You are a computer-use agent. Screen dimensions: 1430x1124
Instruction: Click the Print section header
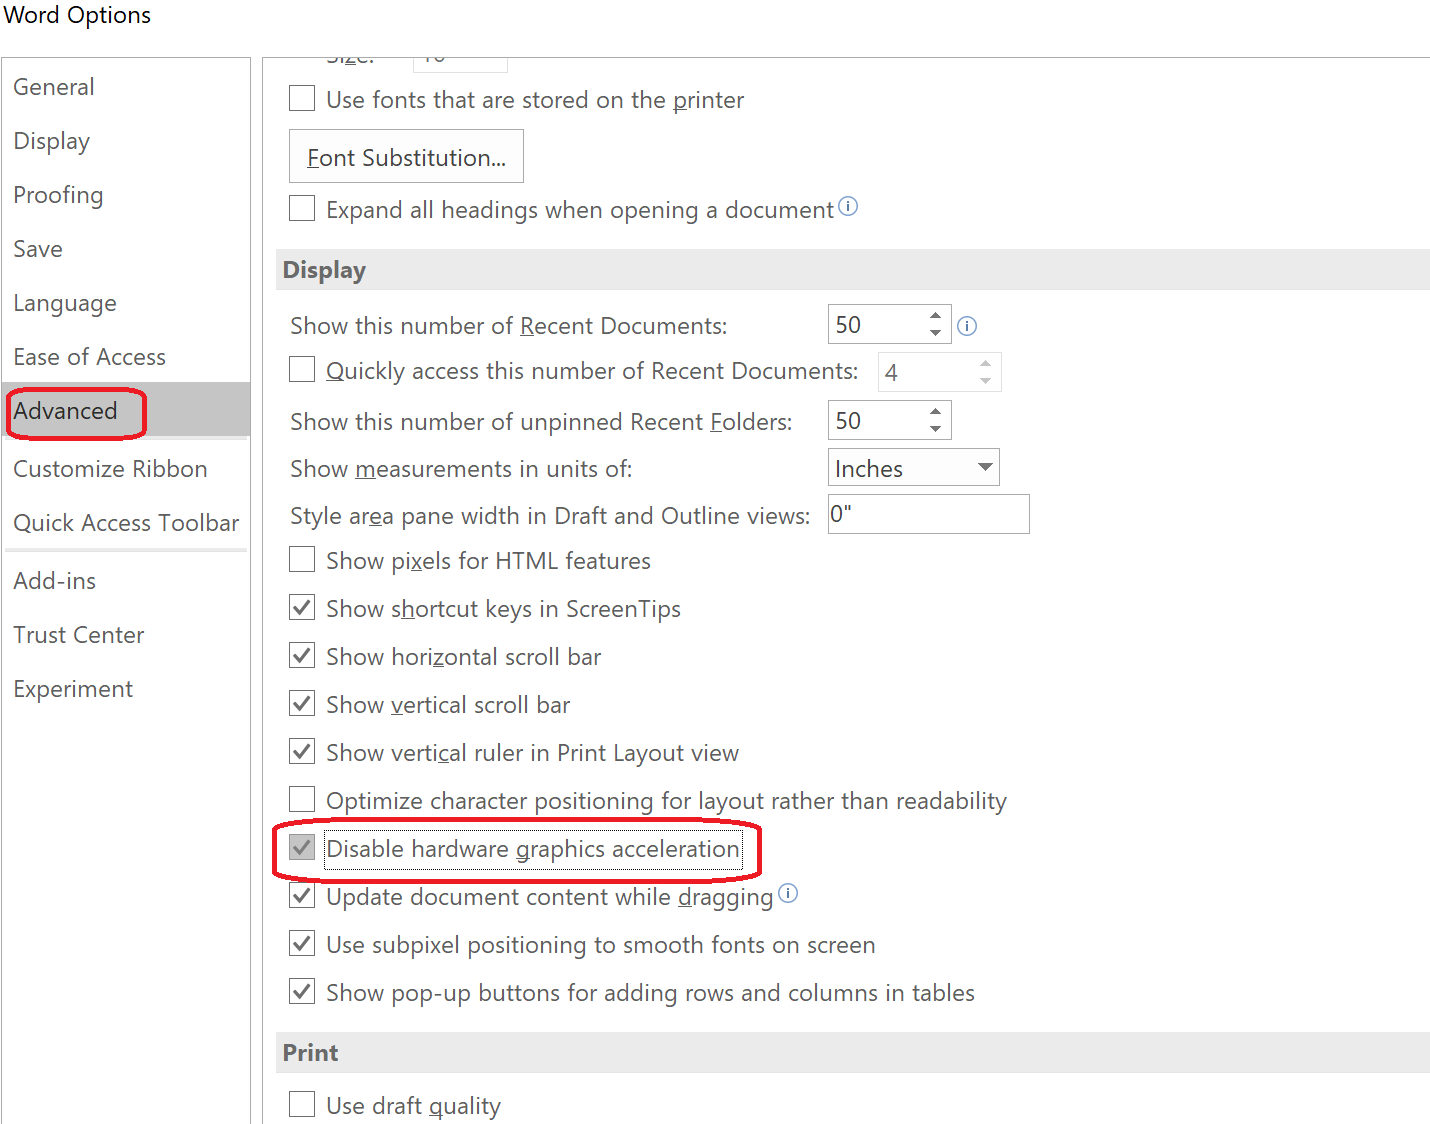(x=852, y=1053)
